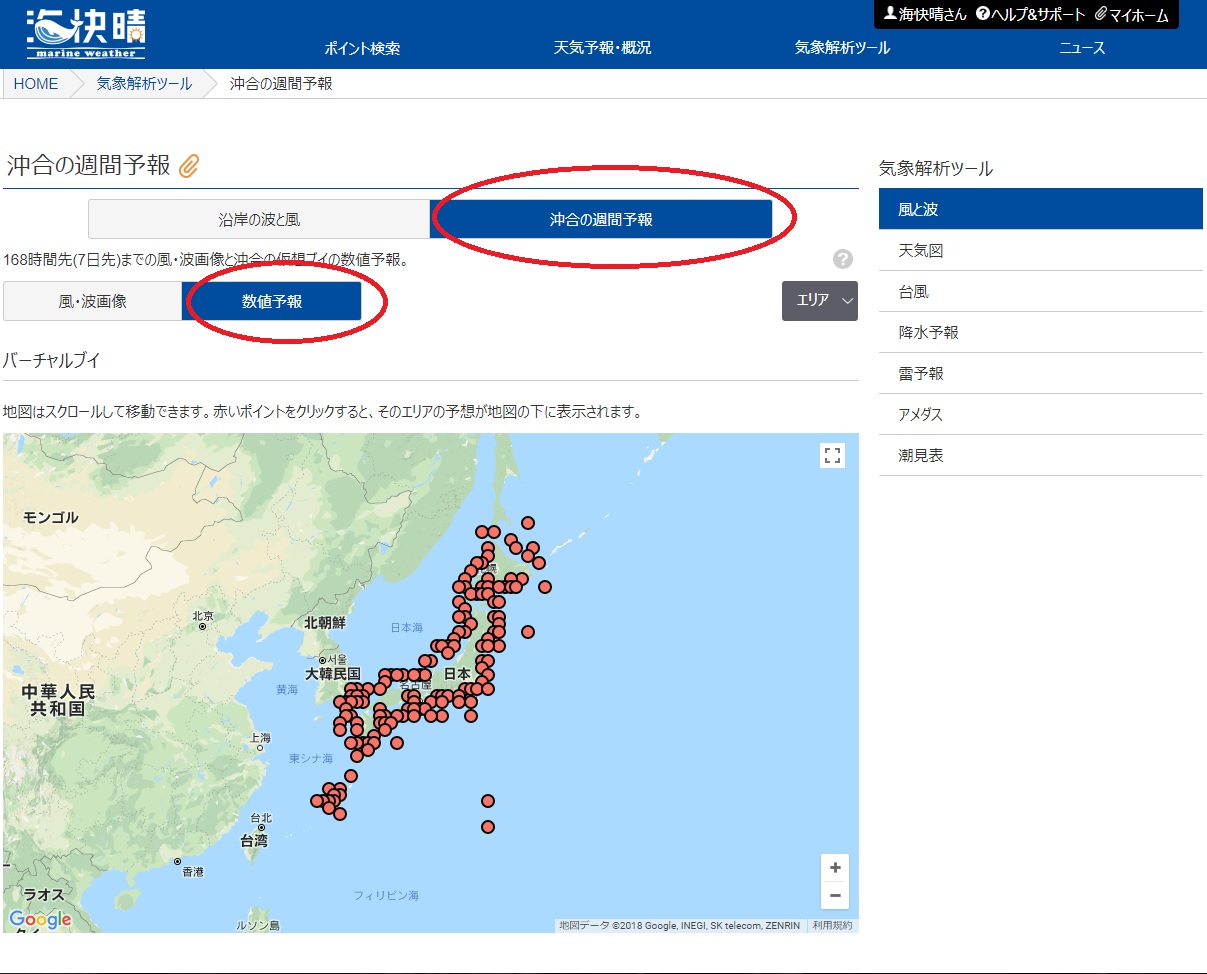Select the 数値予報 tab
This screenshot has width=1207, height=974.
click(x=271, y=301)
